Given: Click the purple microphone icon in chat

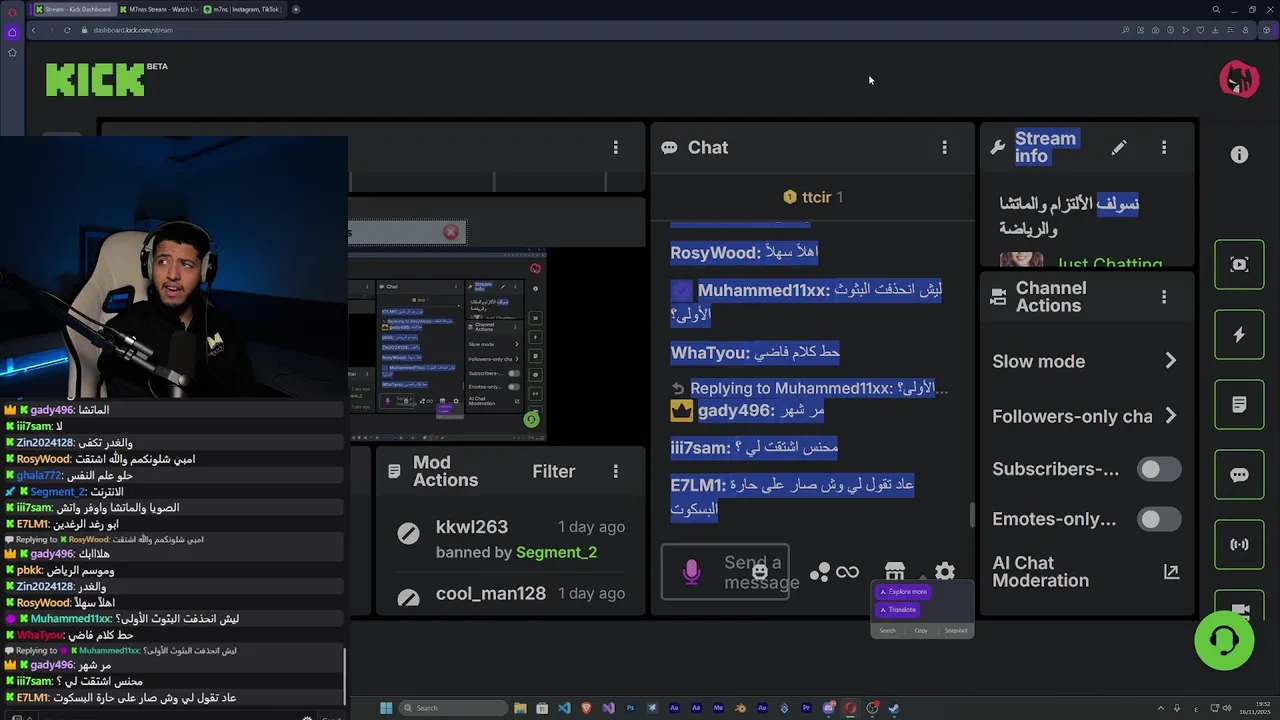Looking at the screenshot, I should [691, 571].
